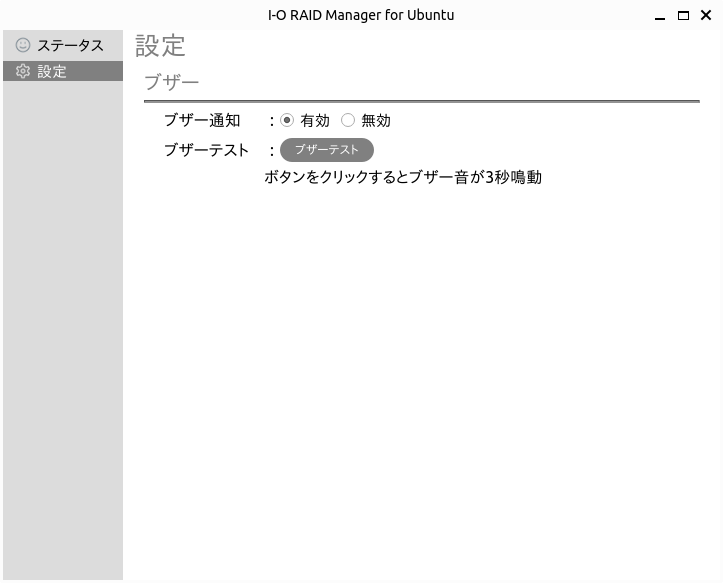Open the ステータス sidebar page
The height and width of the screenshot is (583, 723).
pyautogui.click(x=70, y=45)
